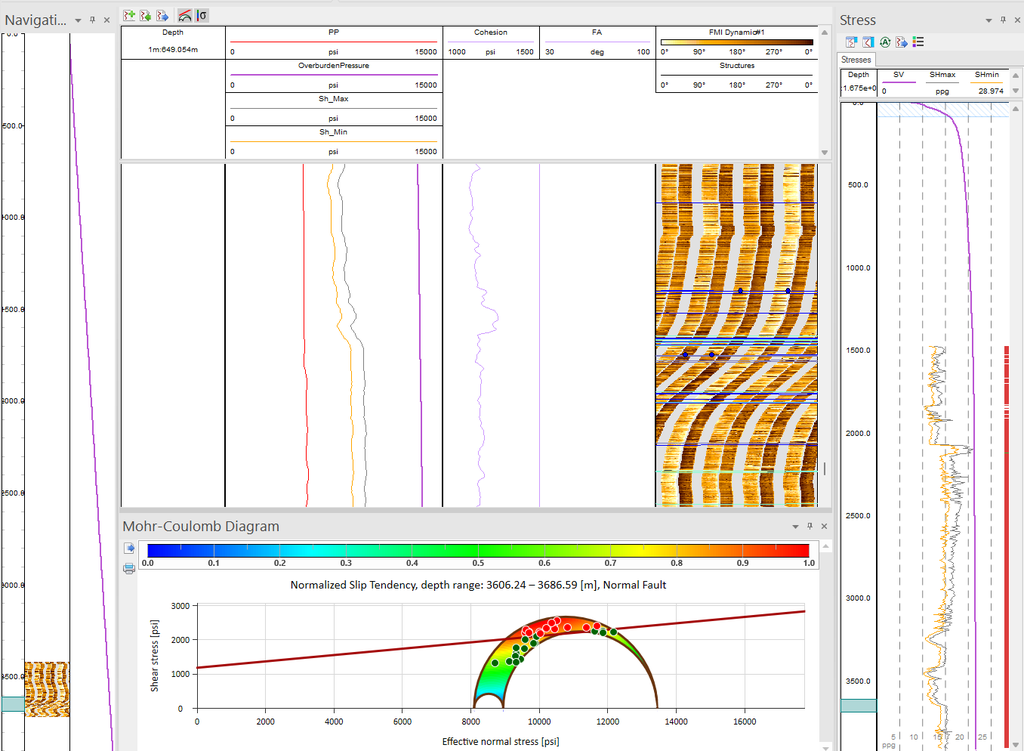The width and height of the screenshot is (1024, 751).
Task: Click the first log-track icon in Stress toolbar
Action: point(852,42)
